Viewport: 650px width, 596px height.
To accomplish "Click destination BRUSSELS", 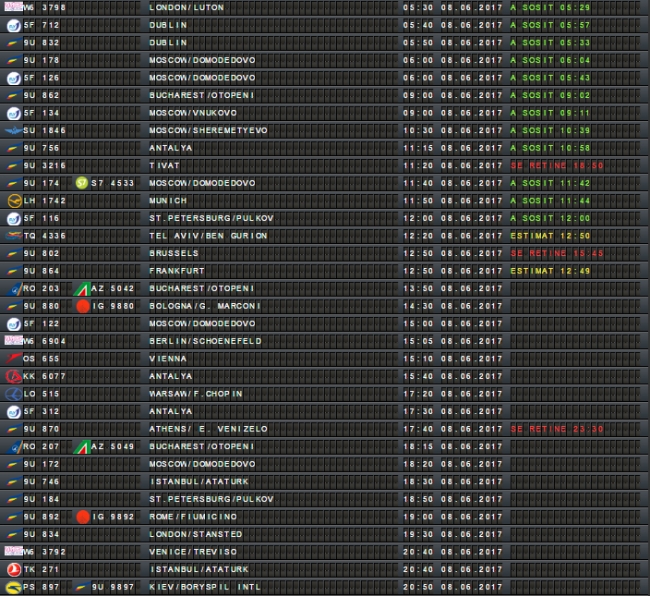I will click(174, 253).
